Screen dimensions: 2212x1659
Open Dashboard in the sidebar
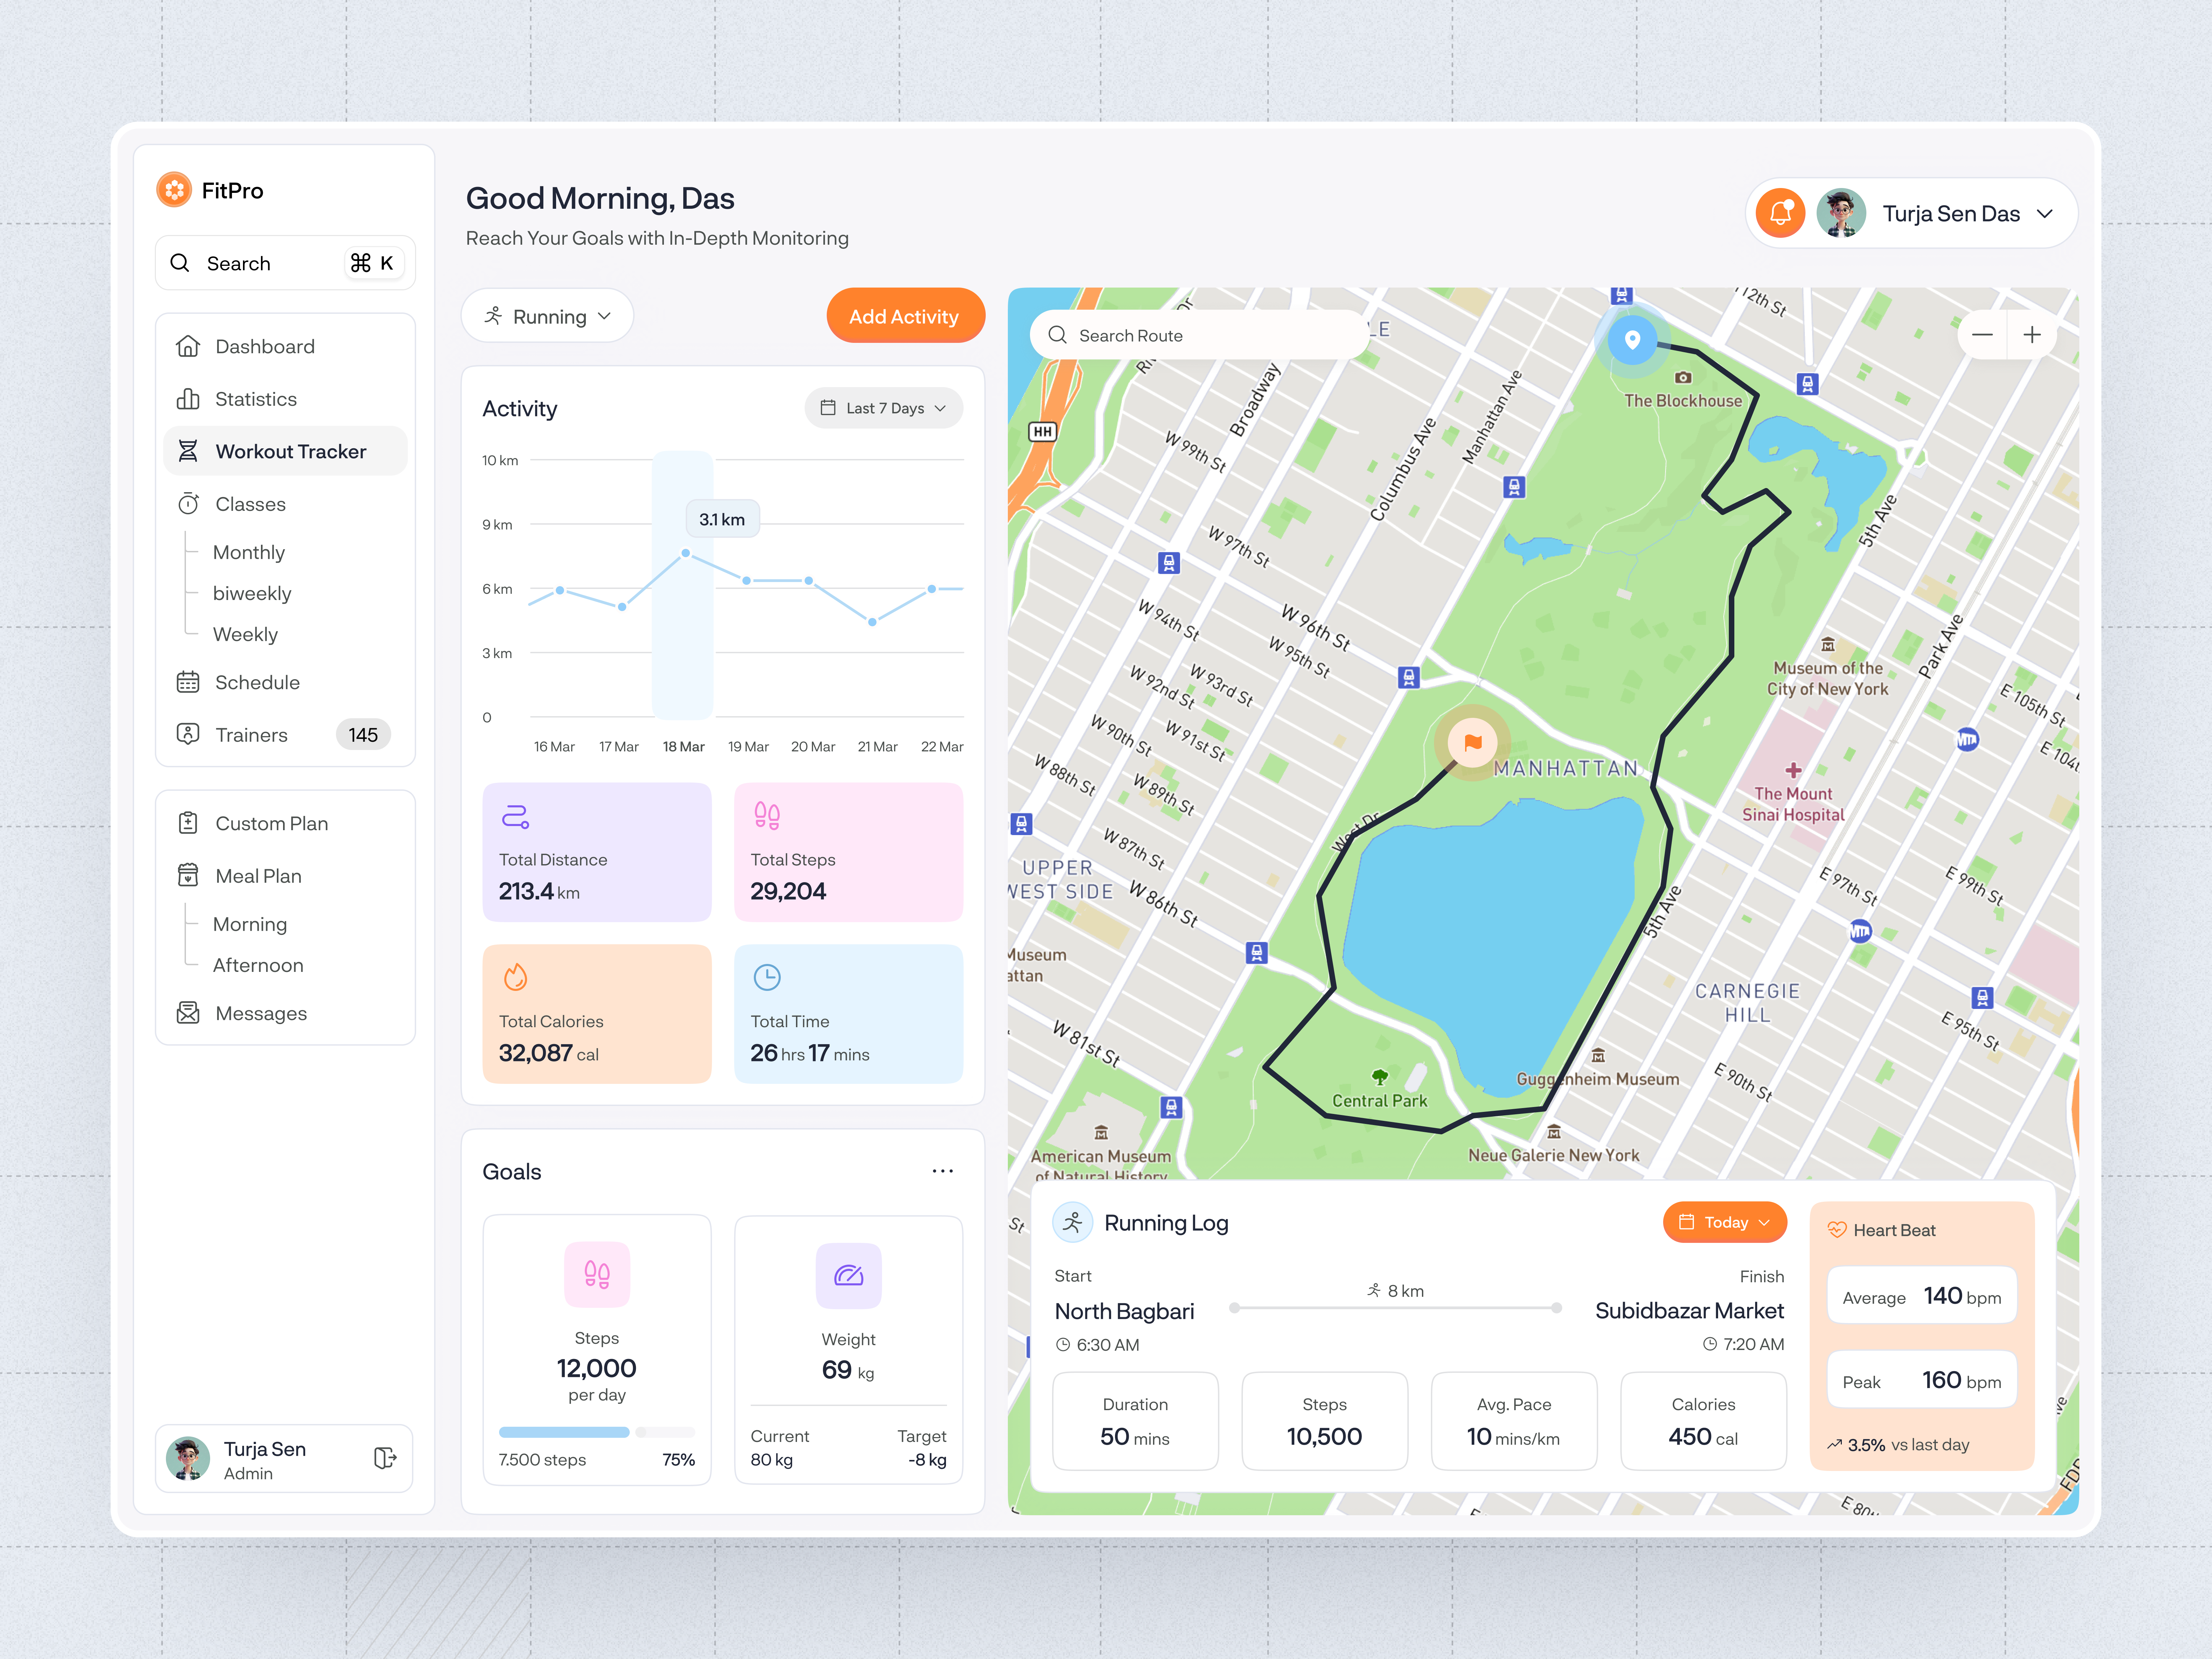(285, 346)
